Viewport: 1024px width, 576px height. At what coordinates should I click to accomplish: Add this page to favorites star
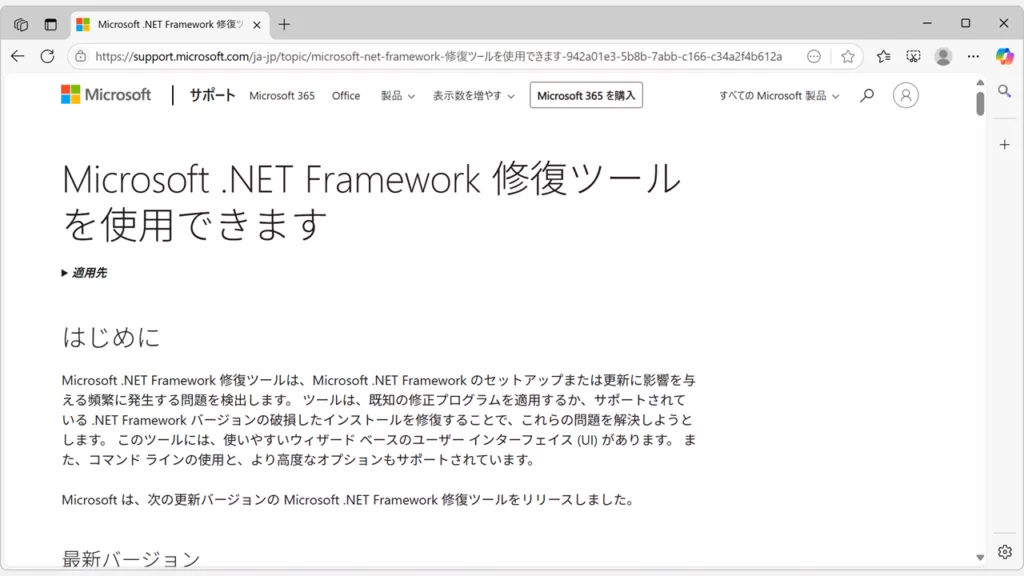848,56
